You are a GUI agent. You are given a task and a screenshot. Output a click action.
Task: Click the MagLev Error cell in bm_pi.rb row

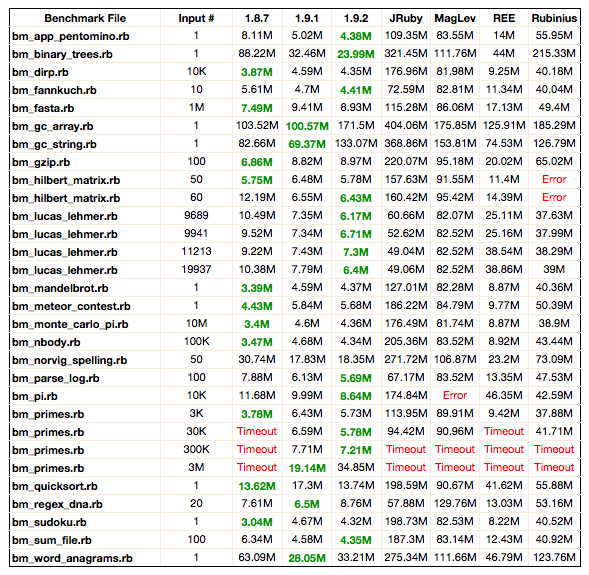(455, 395)
